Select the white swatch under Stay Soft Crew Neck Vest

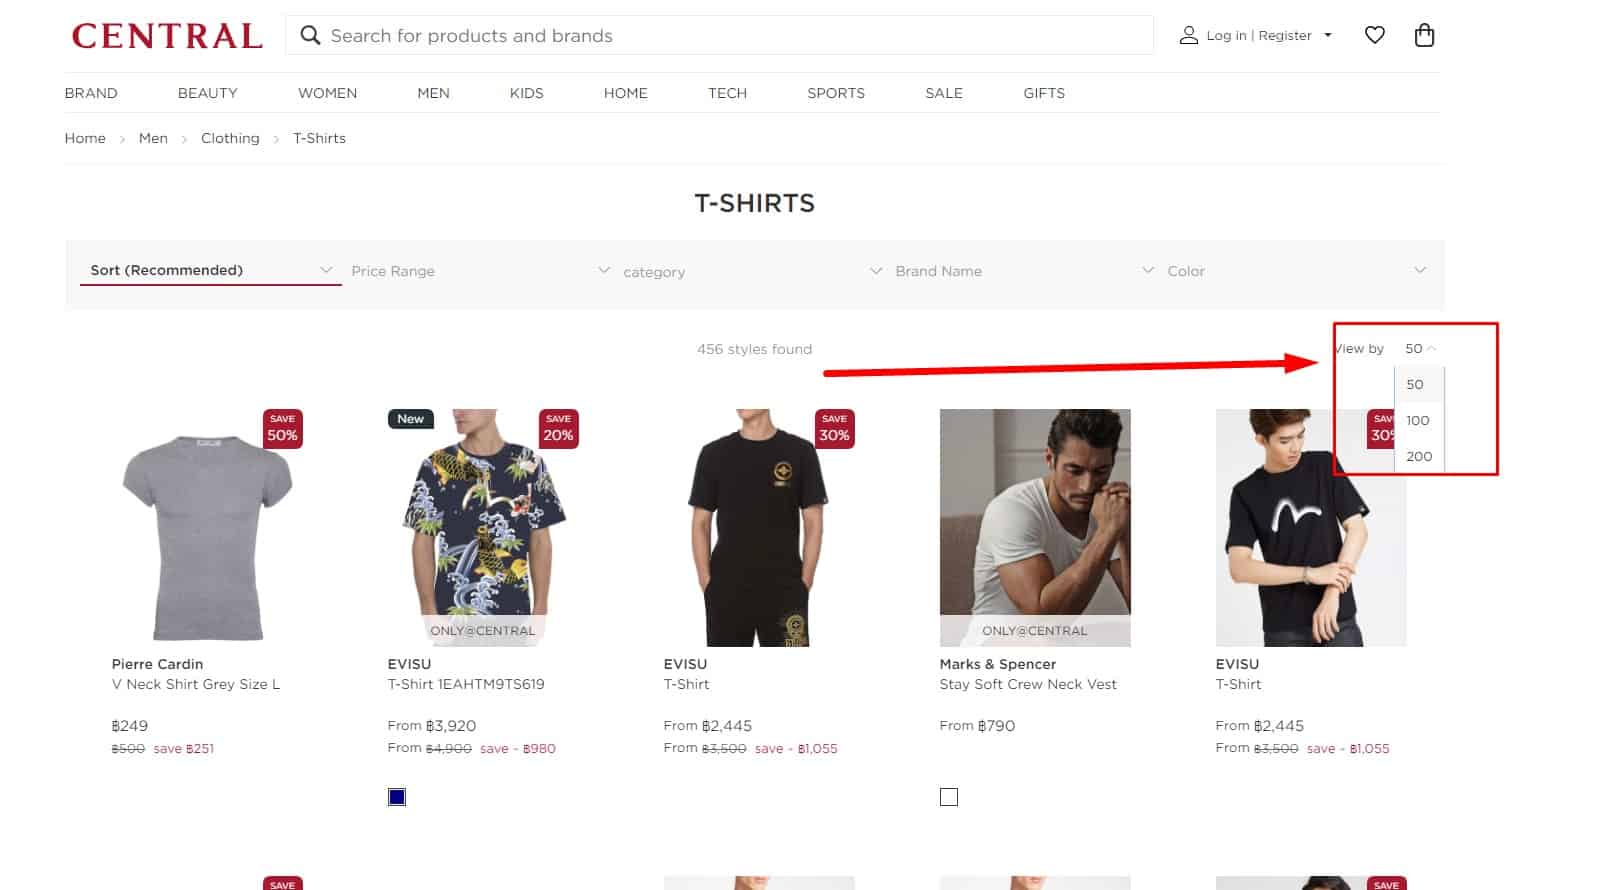tap(948, 796)
